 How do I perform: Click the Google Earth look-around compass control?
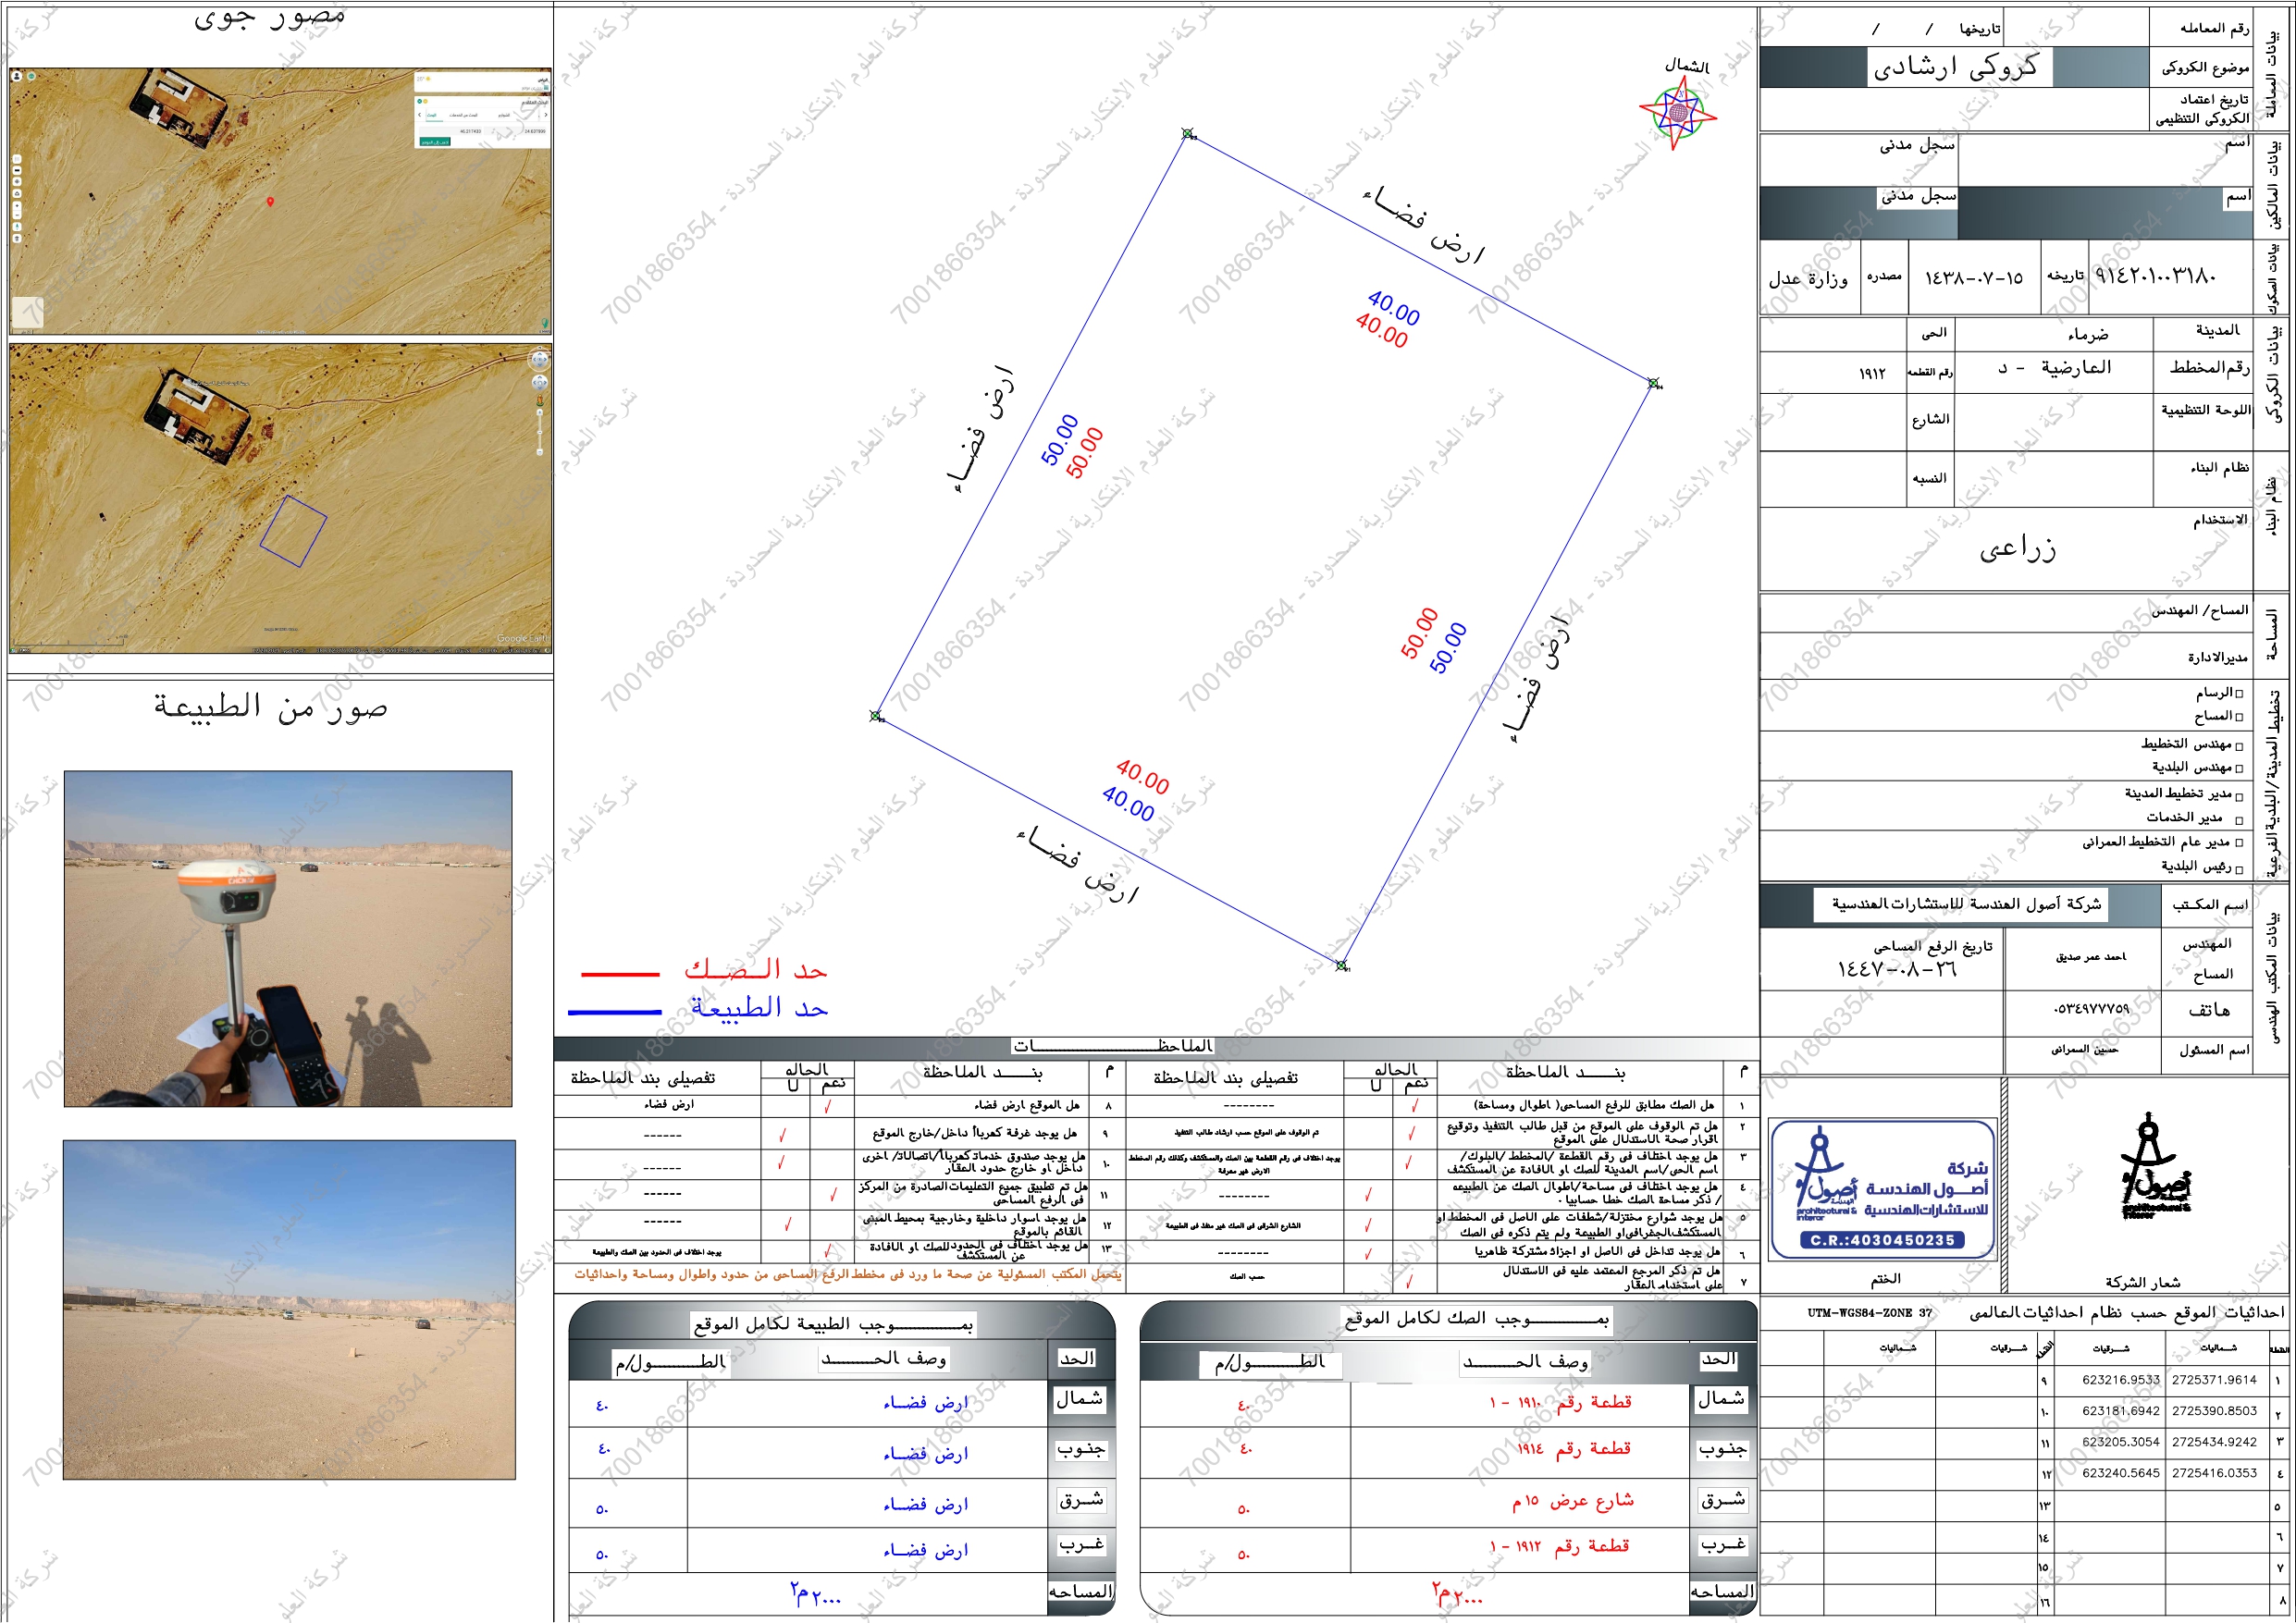[x=540, y=360]
